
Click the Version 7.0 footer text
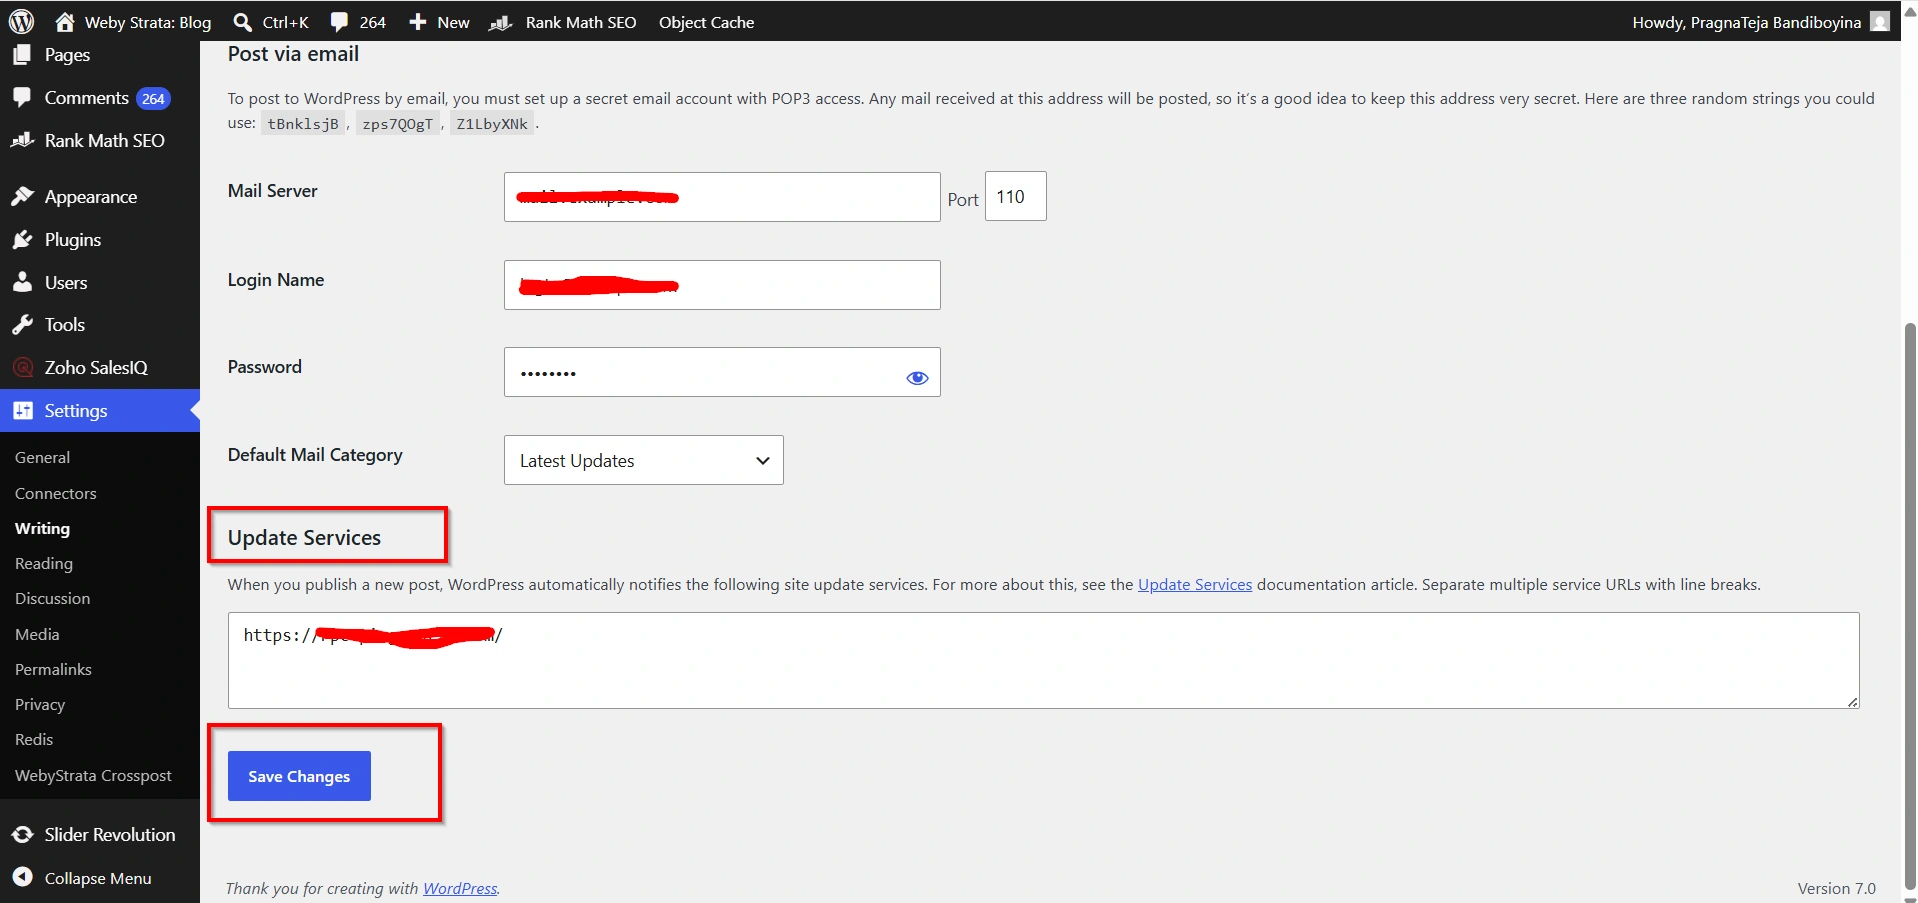(1836, 888)
